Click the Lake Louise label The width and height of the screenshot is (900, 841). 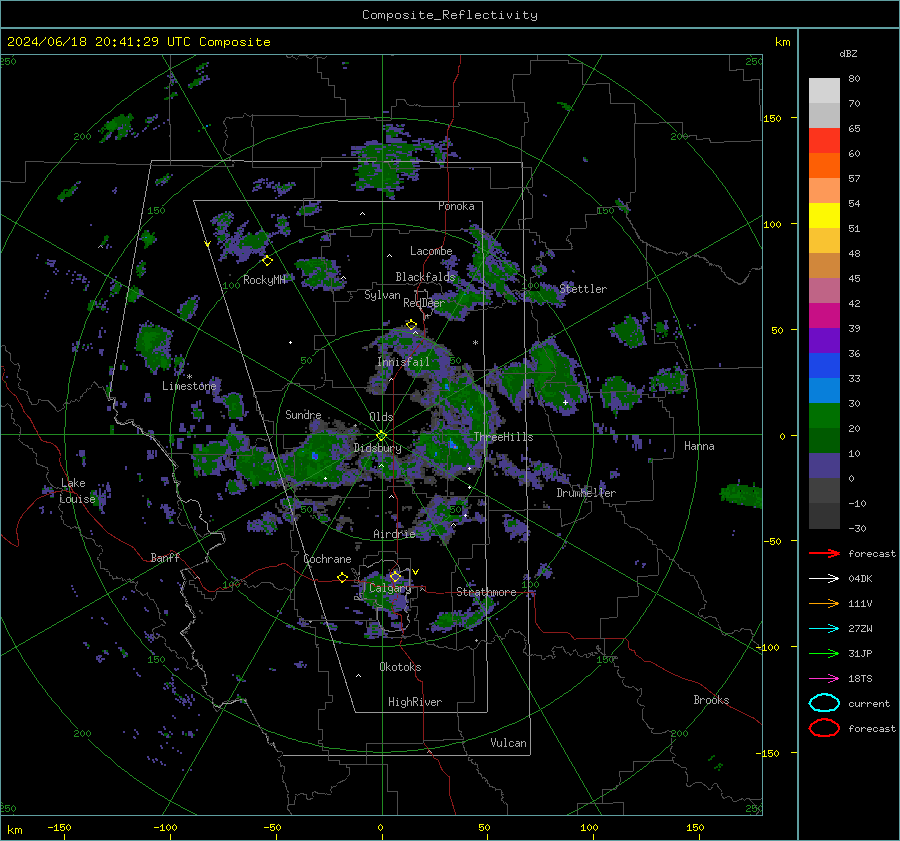pos(77,491)
